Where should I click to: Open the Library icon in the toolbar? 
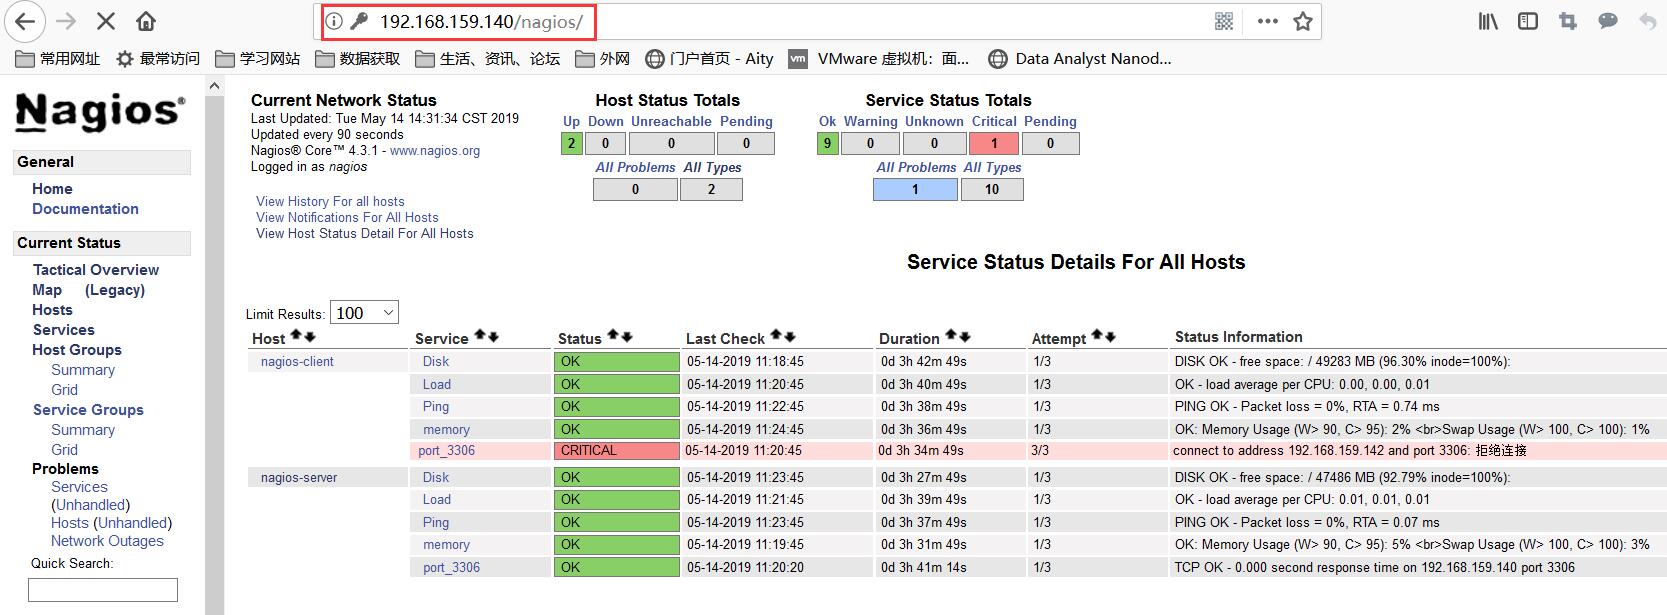[1488, 21]
